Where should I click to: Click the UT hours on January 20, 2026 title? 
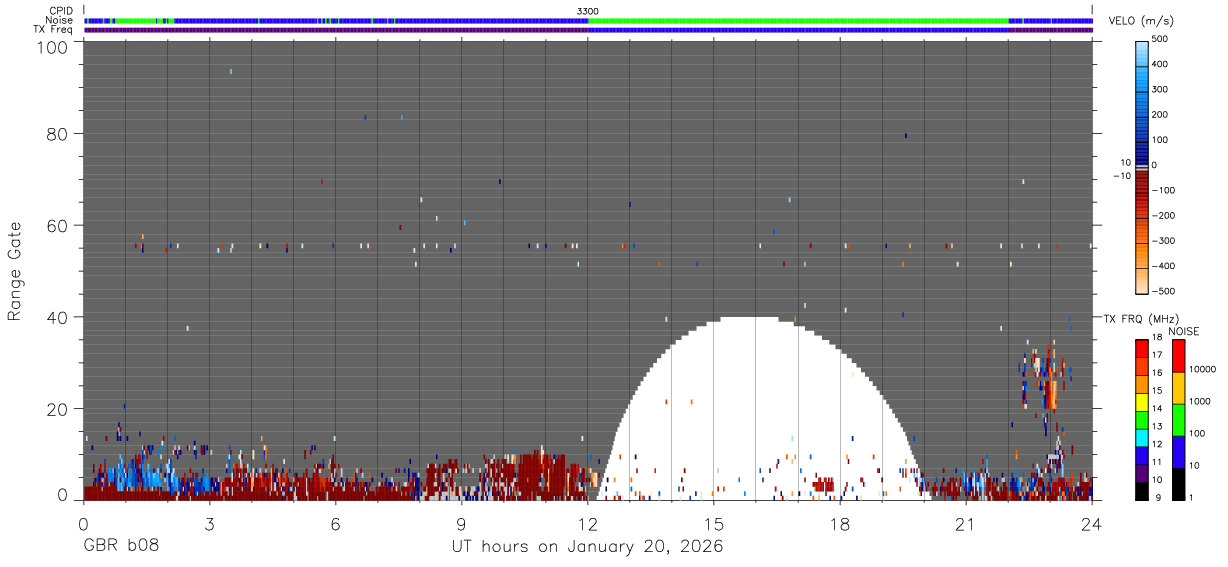(x=587, y=547)
